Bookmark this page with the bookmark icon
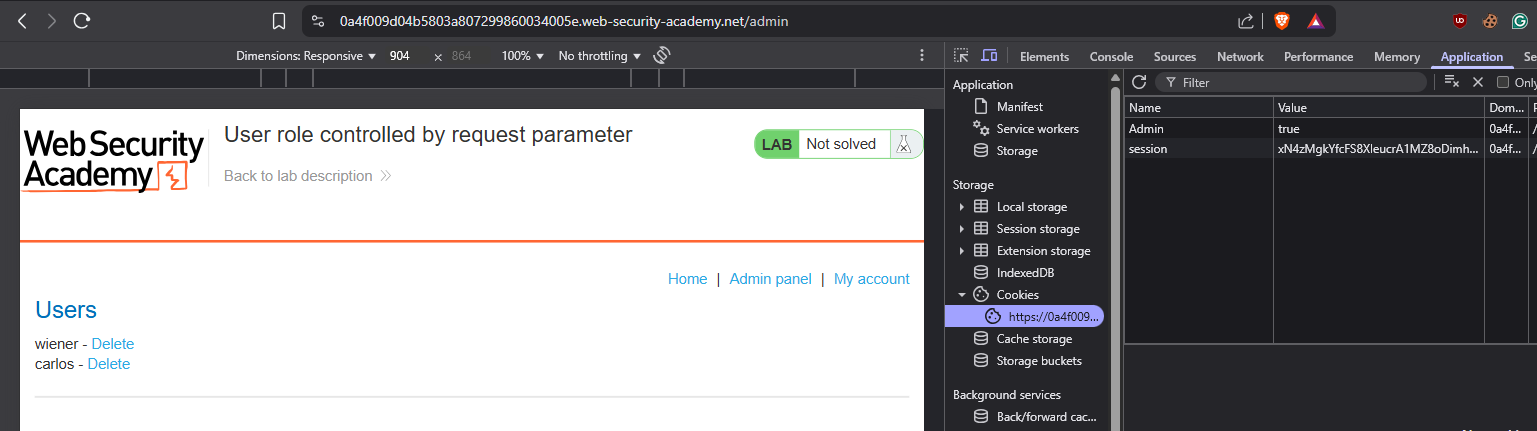Image resolution: width=1537 pixels, height=431 pixels. point(280,21)
